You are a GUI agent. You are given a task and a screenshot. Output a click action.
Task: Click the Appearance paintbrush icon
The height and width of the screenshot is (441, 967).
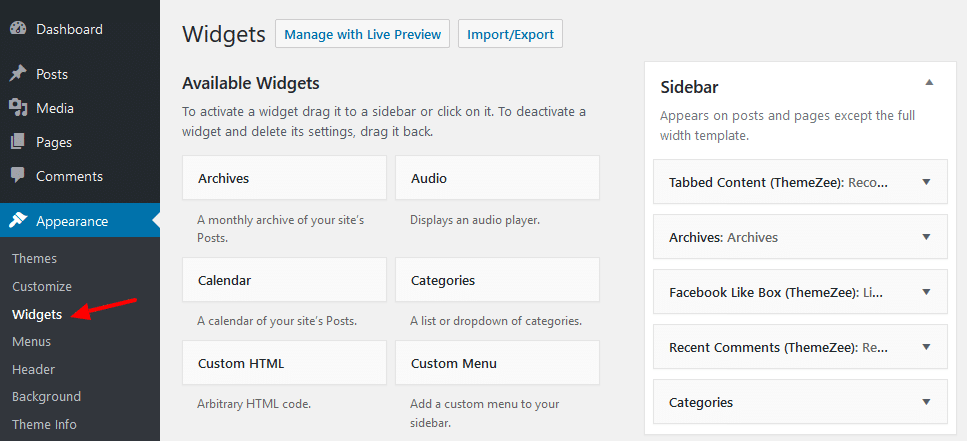click(18, 221)
